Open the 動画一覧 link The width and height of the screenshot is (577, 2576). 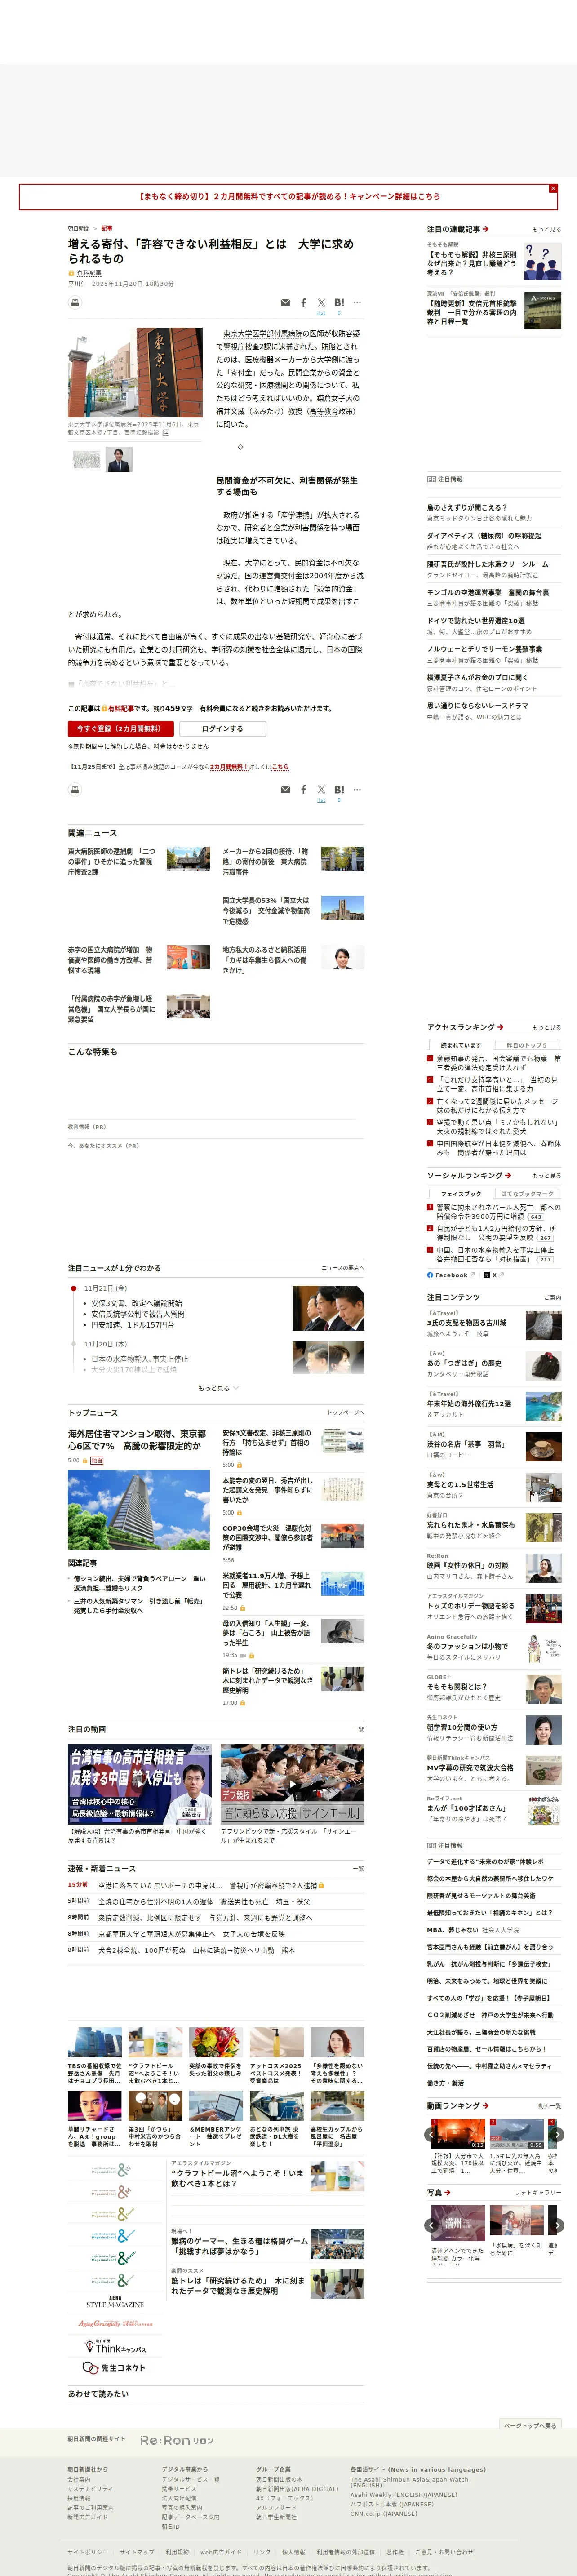[549, 2106]
